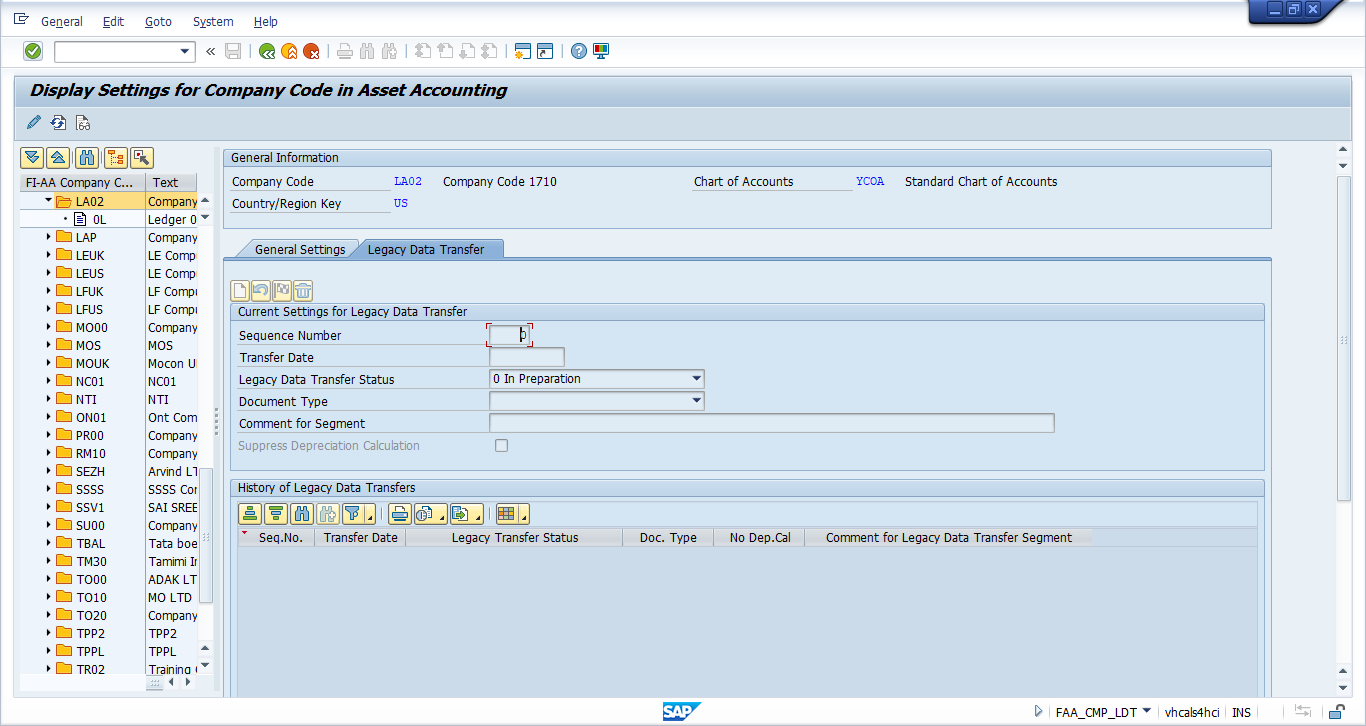Click the red Cancel icon
The height and width of the screenshot is (726, 1366).
coord(311,51)
